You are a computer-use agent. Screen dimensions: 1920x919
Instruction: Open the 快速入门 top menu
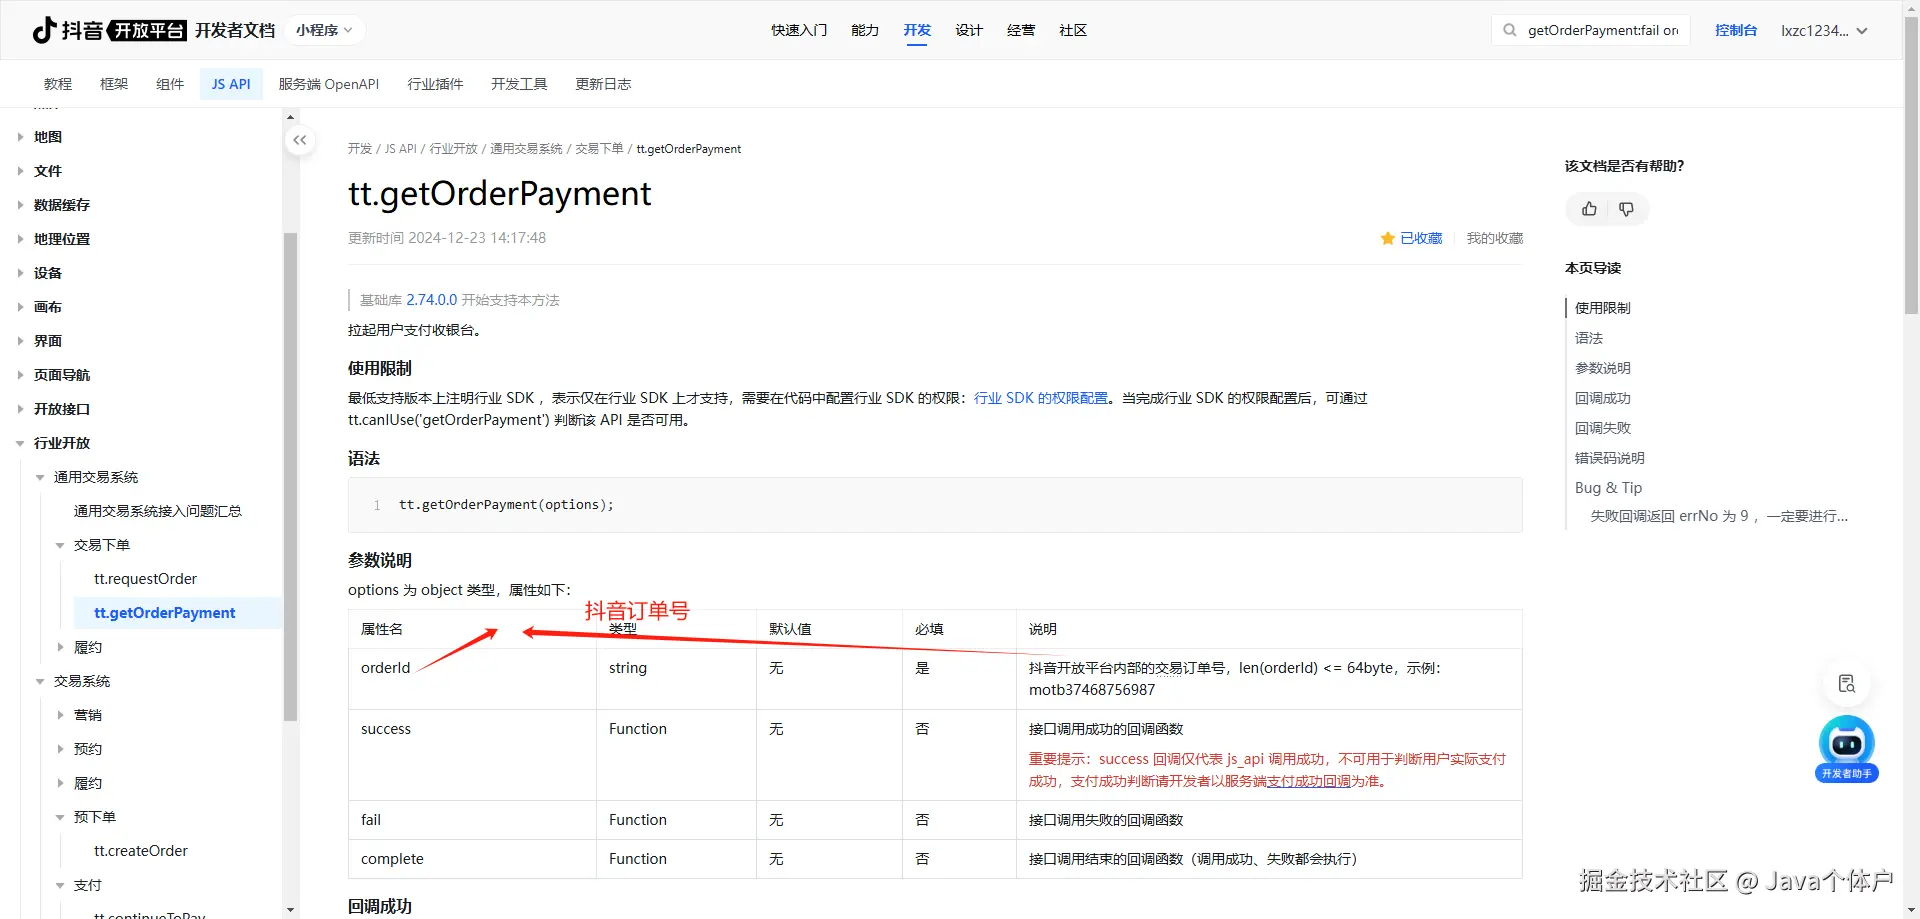(799, 30)
